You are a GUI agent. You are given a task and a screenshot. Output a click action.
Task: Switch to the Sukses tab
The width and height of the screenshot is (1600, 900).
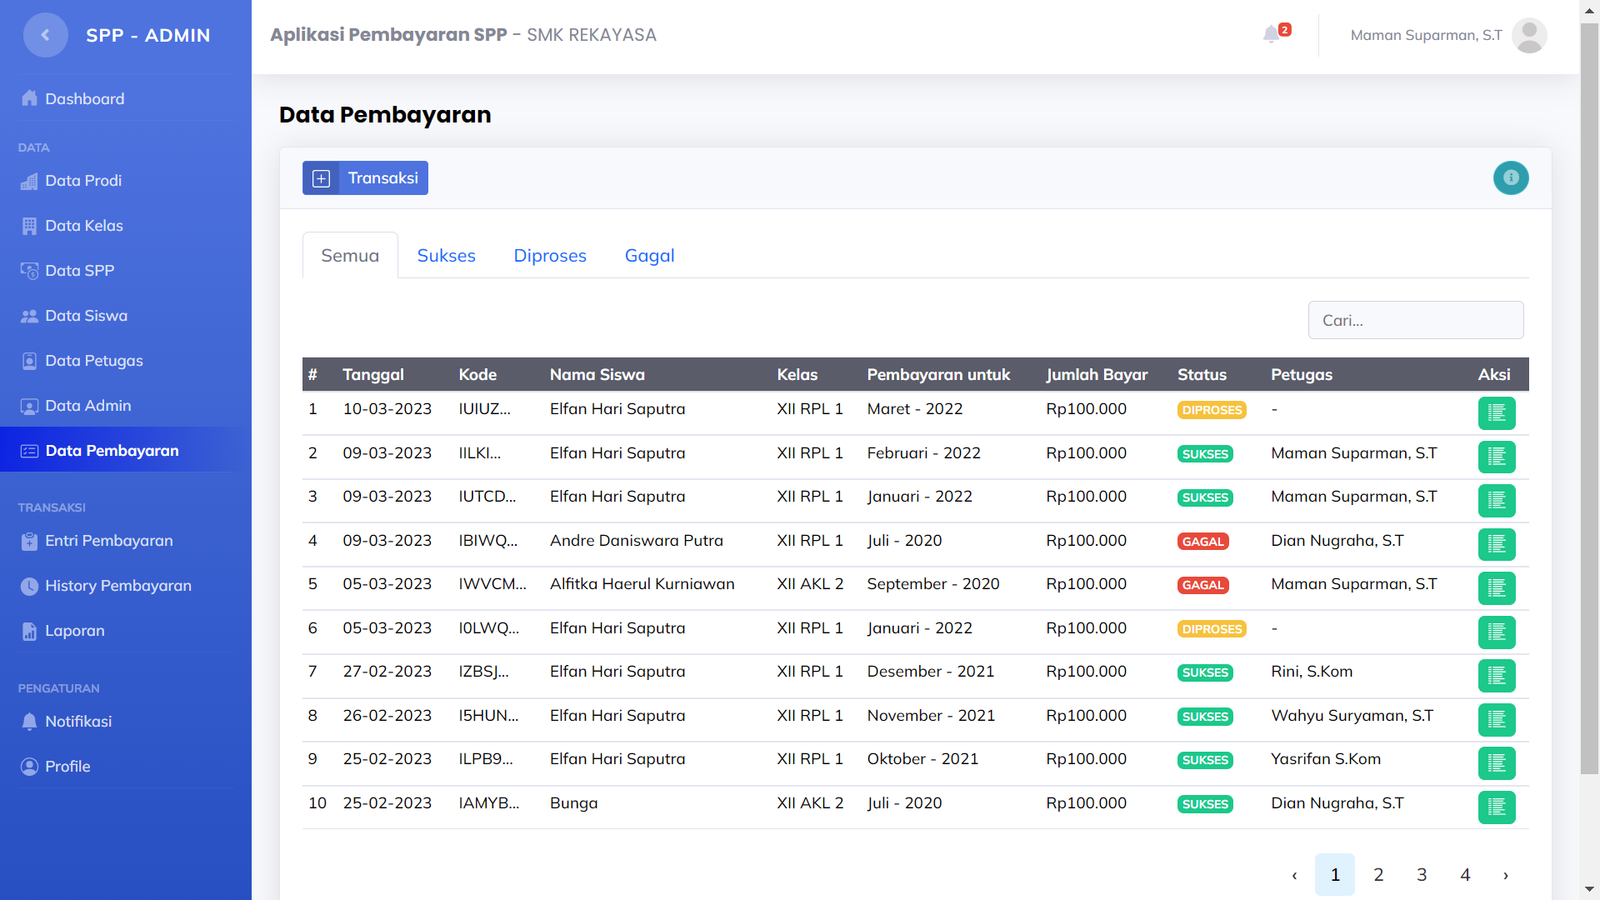pyautogui.click(x=446, y=256)
